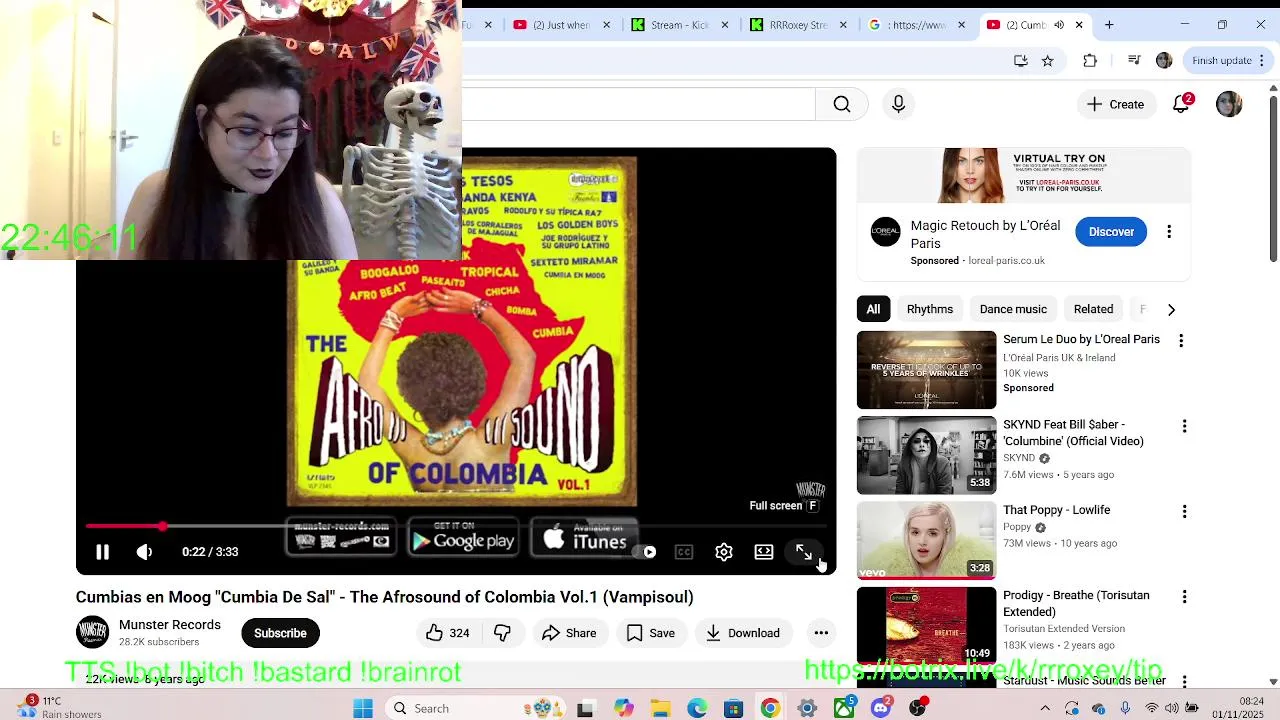This screenshot has width=1280, height=720.
Task: Open options for SKYND Columbine video
Action: [1184, 426]
